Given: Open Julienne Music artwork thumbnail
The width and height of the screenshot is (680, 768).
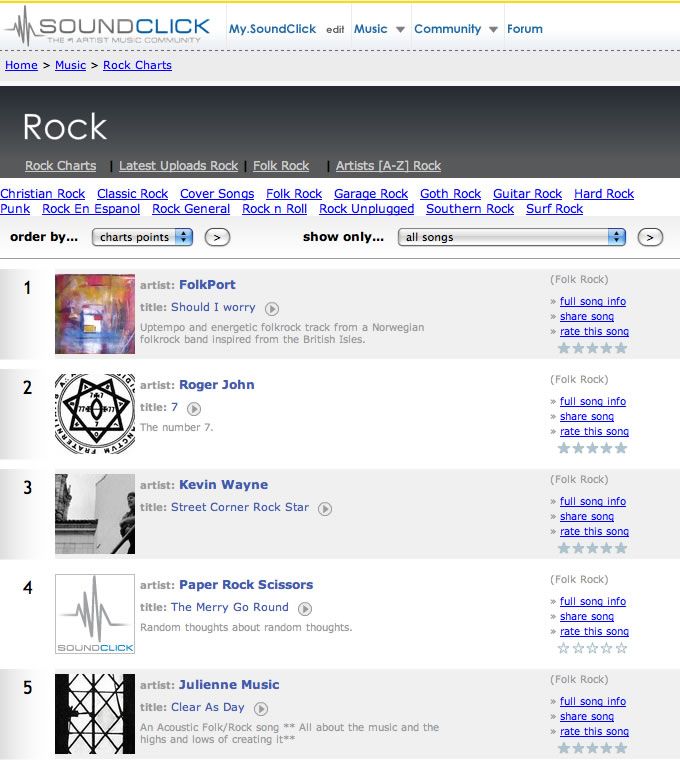Looking at the screenshot, I should point(95,714).
